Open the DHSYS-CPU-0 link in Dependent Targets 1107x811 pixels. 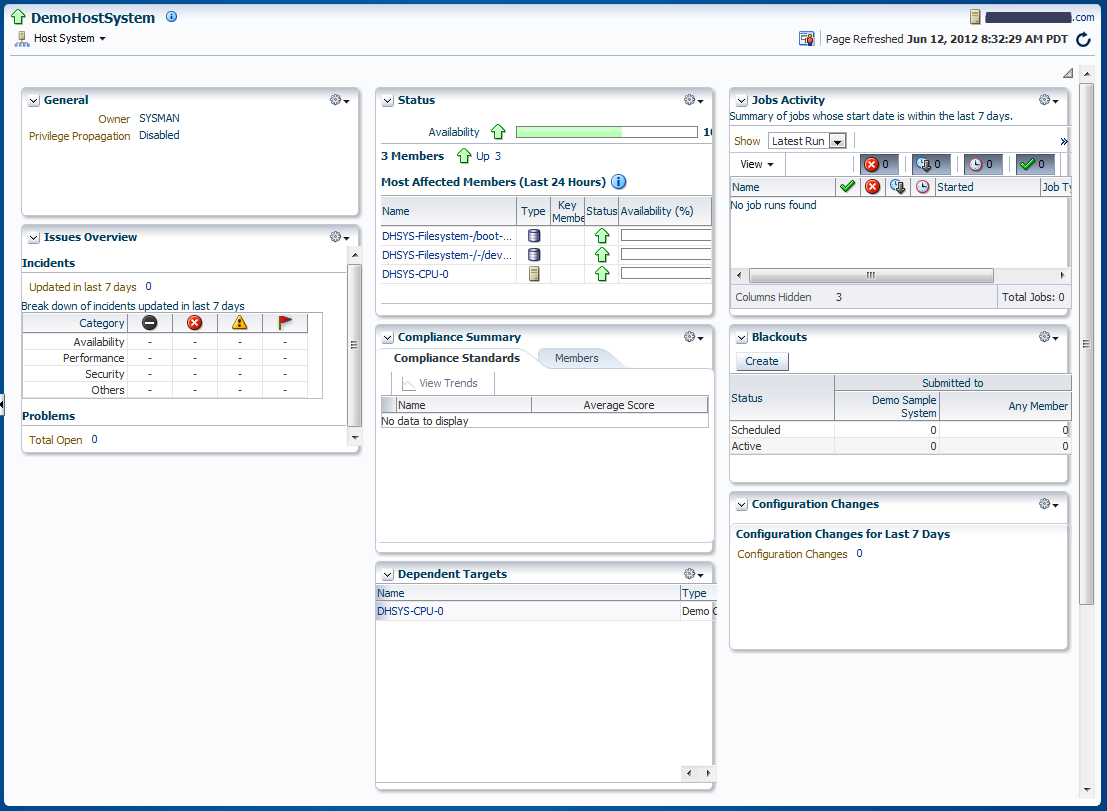click(410, 611)
